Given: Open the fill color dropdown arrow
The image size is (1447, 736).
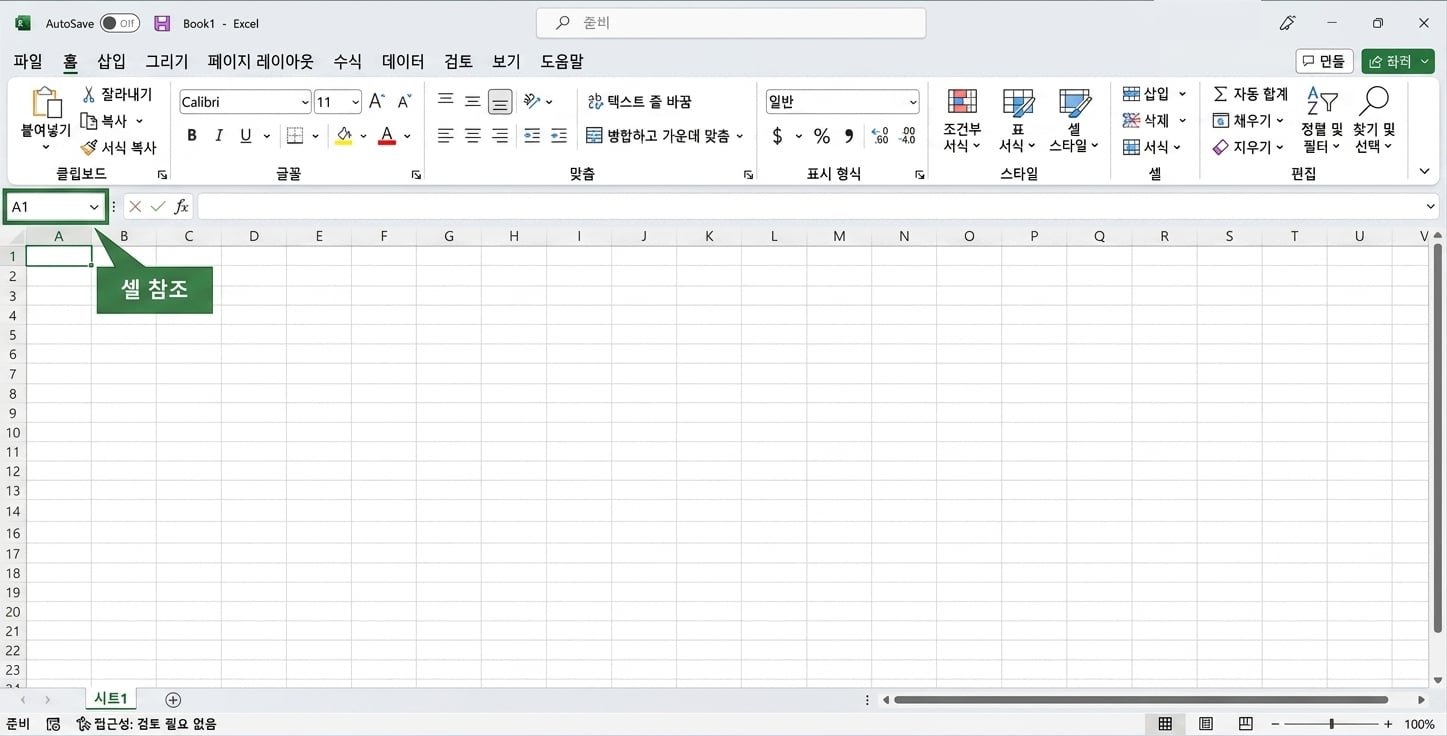Looking at the screenshot, I should tap(363, 136).
